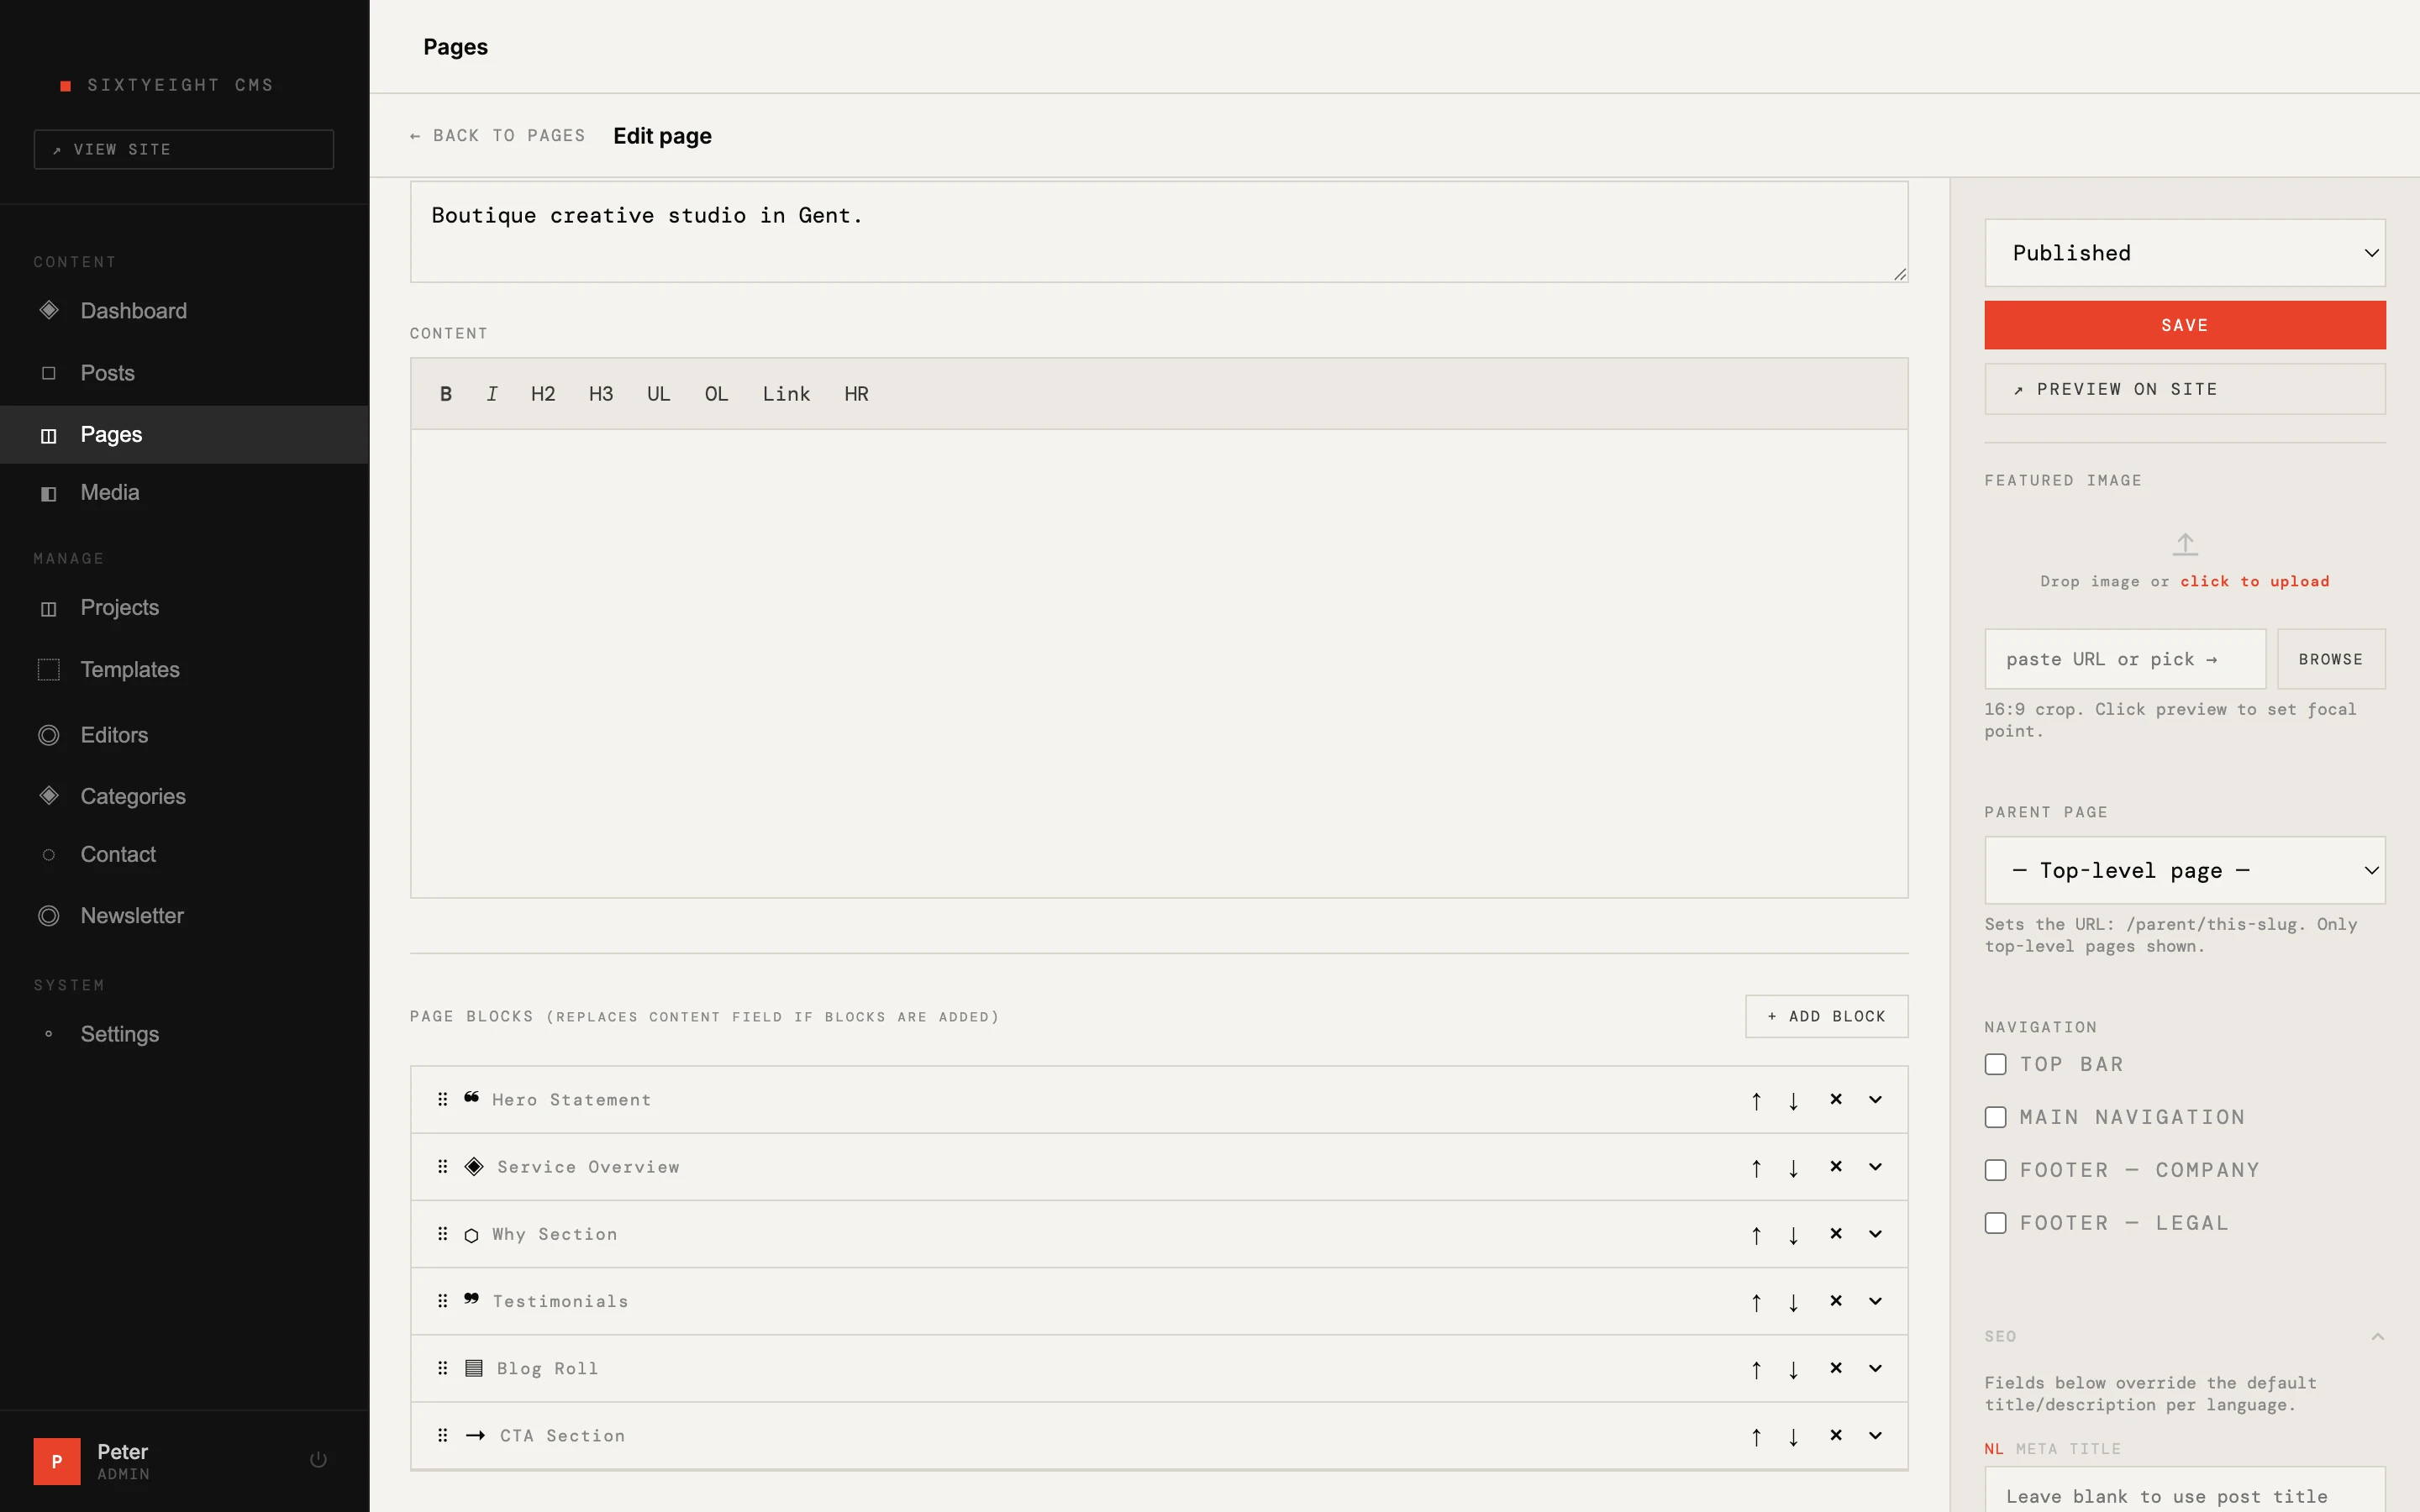Click the logout power icon
This screenshot has width=2420, height=1512.
click(318, 1460)
